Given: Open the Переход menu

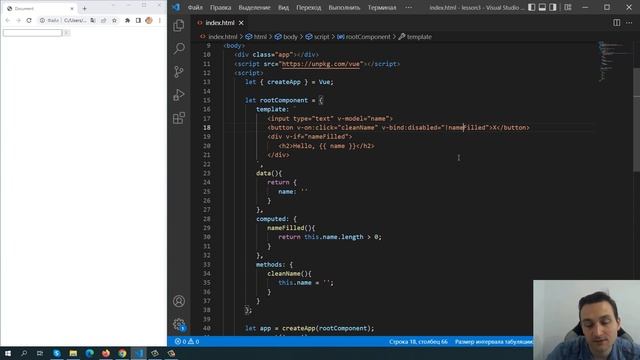Looking at the screenshot, I should [x=309, y=7].
